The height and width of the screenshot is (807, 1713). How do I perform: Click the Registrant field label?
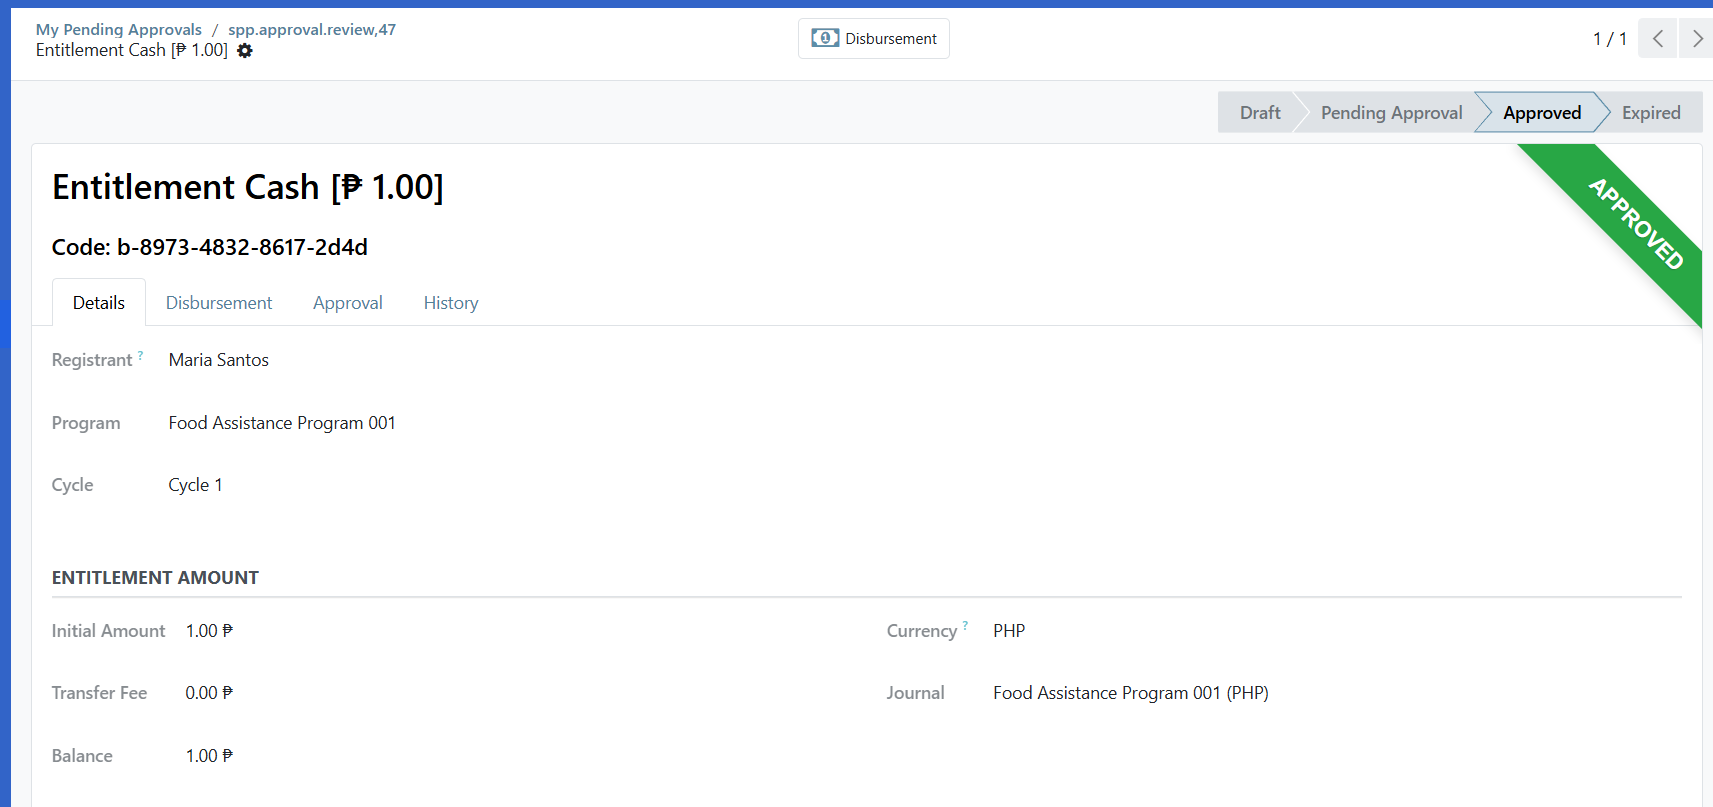click(92, 360)
